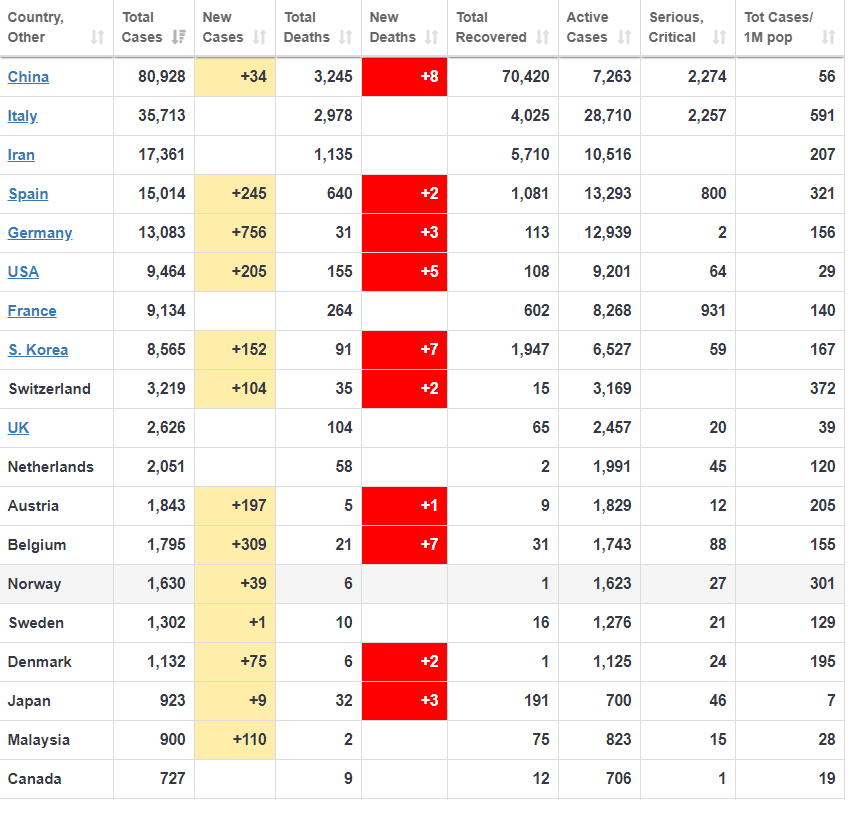The image size is (852, 819).
Task: Click China's total cases value 80,928
Action: [x=162, y=77]
